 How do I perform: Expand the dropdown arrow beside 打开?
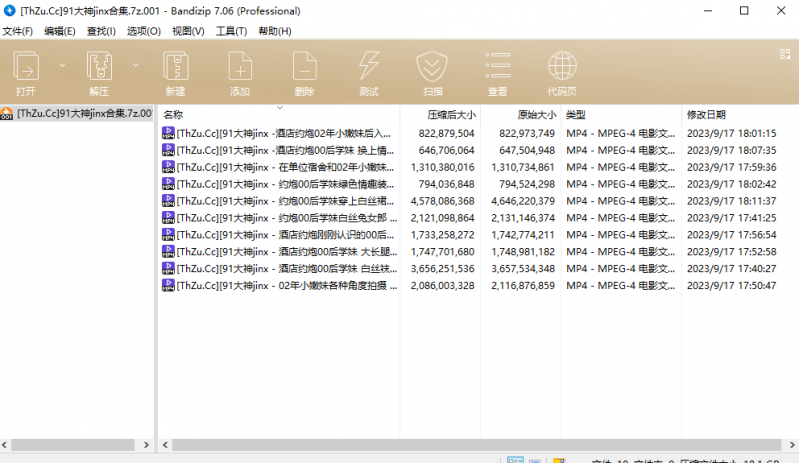[62, 65]
